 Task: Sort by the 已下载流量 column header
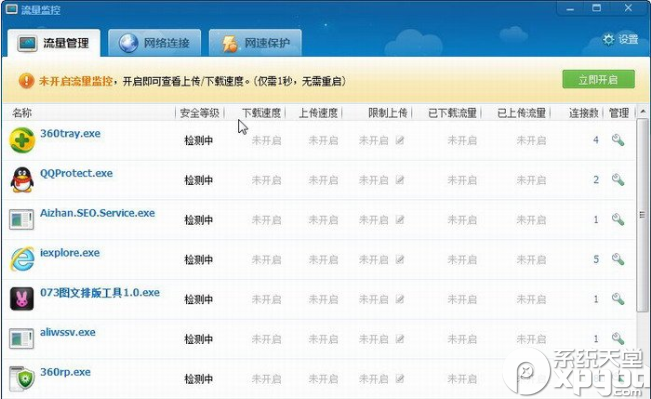tap(452, 113)
